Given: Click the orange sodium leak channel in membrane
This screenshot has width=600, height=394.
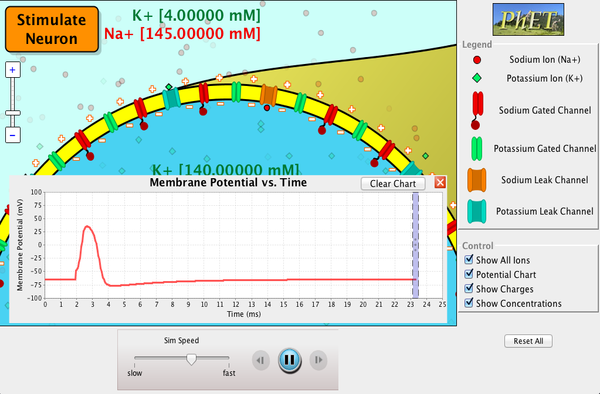Looking at the screenshot, I should point(268,95).
